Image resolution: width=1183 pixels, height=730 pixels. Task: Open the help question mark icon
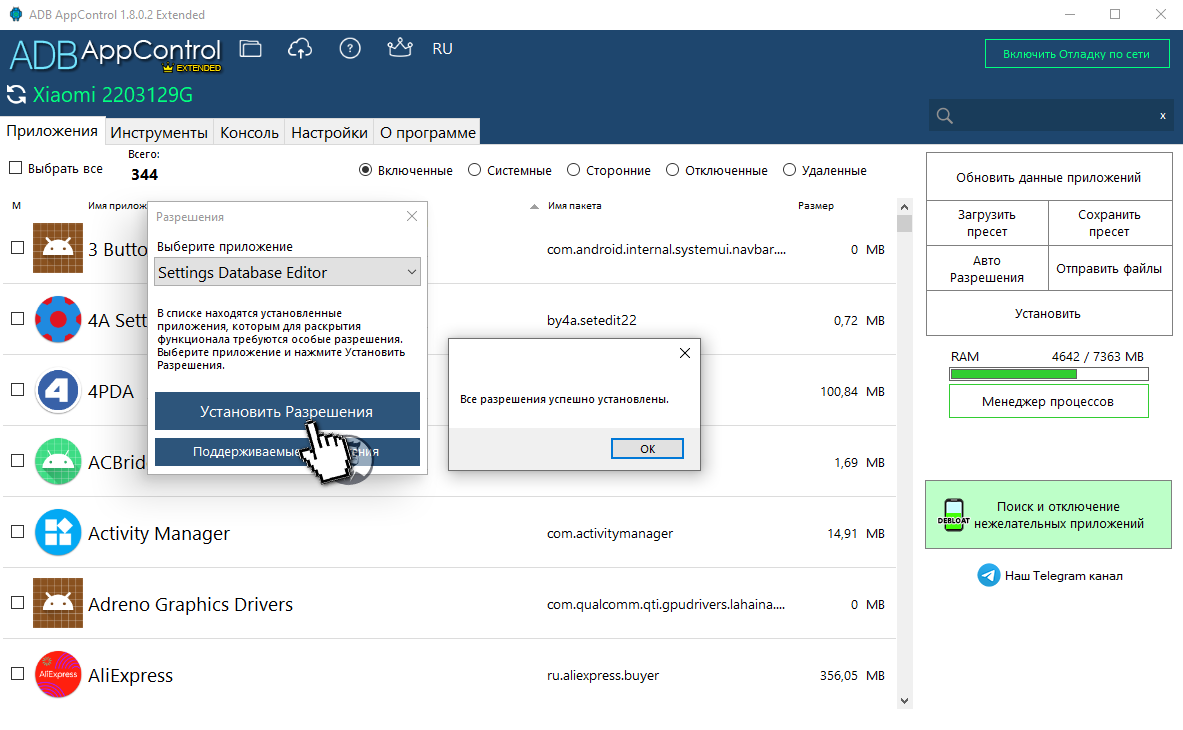click(x=350, y=49)
